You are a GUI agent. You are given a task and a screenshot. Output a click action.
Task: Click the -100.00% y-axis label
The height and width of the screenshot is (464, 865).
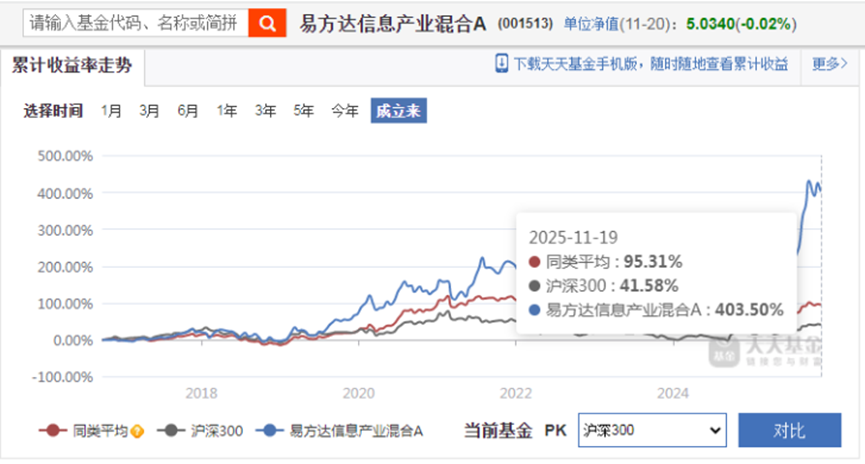coord(62,377)
